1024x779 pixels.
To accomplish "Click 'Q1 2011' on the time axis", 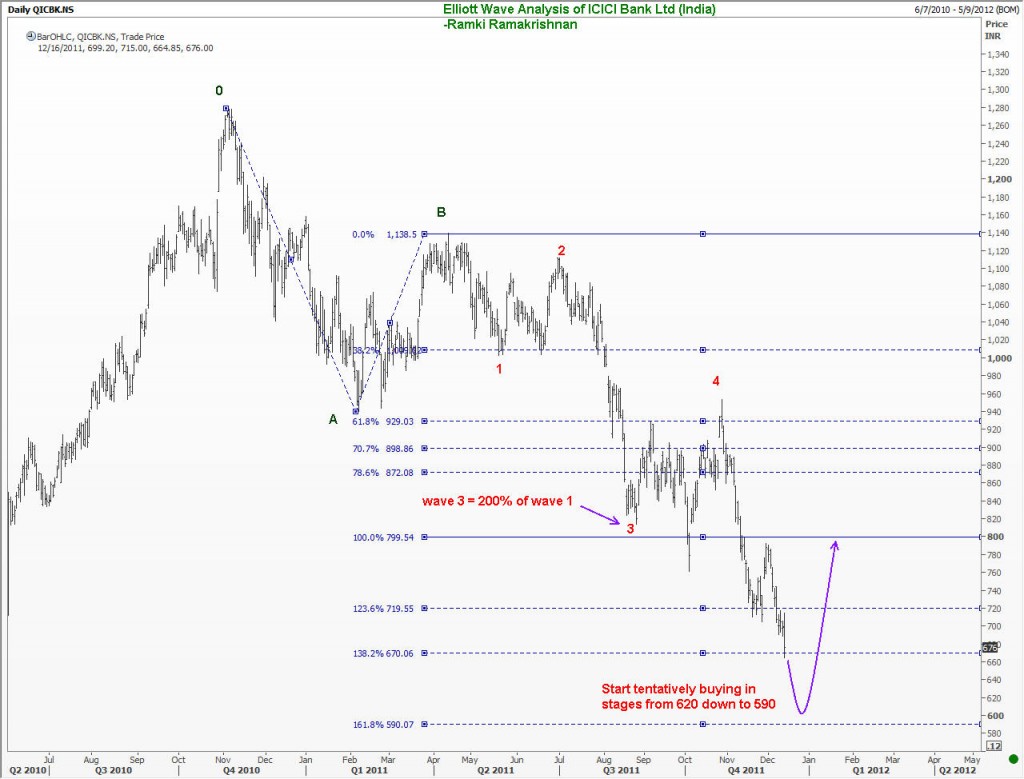I will click(369, 771).
